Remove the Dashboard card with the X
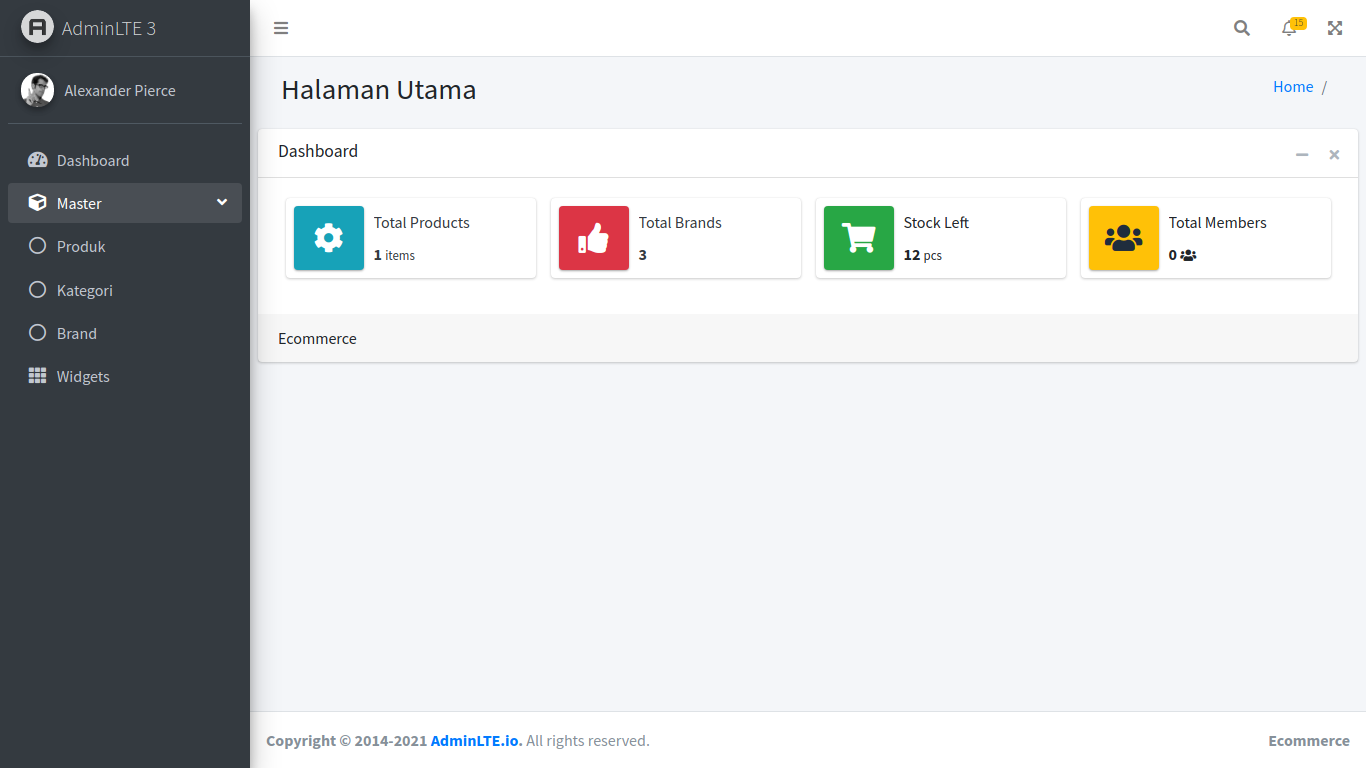Viewport: 1366px width, 768px height. 1334,154
